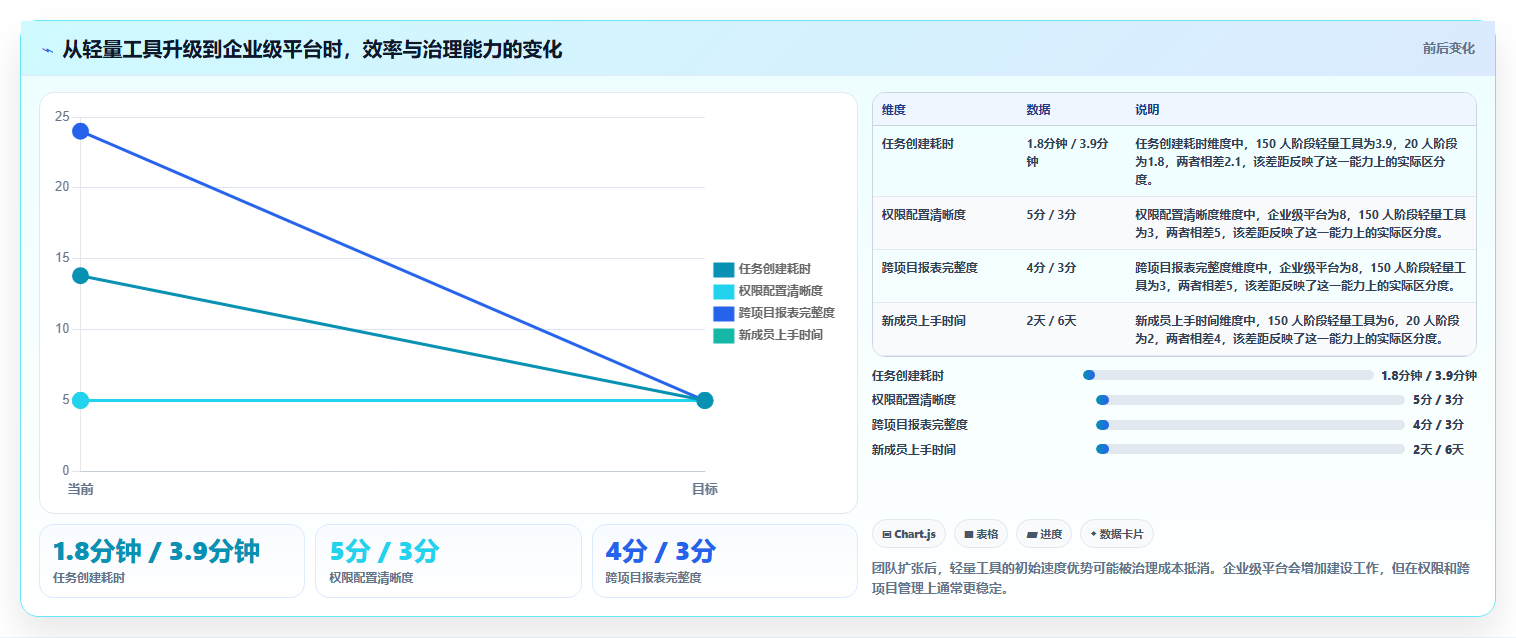Click the blue data point at 24

(x=81, y=131)
